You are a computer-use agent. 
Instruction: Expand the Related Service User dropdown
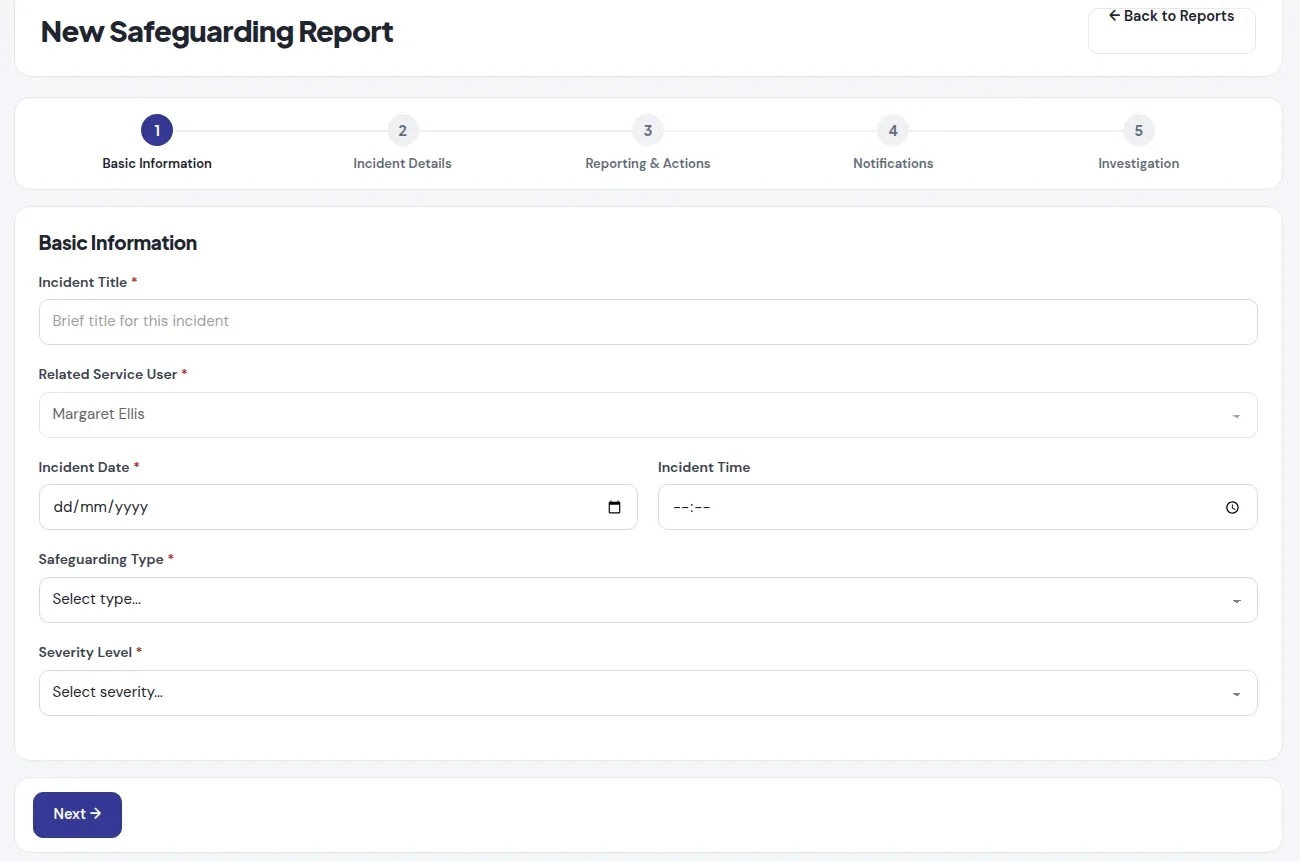coord(648,414)
